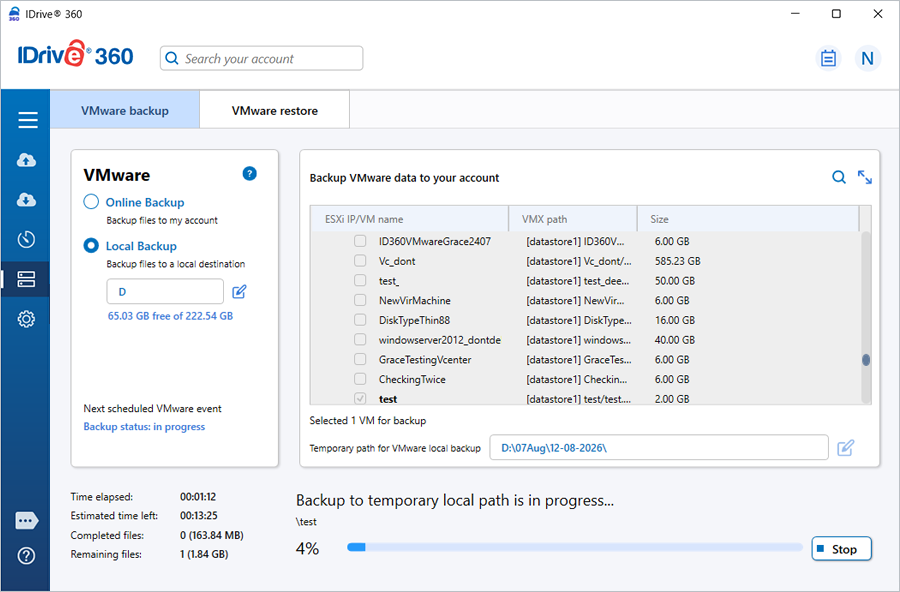Click the 4% progress percentage

pos(307,548)
